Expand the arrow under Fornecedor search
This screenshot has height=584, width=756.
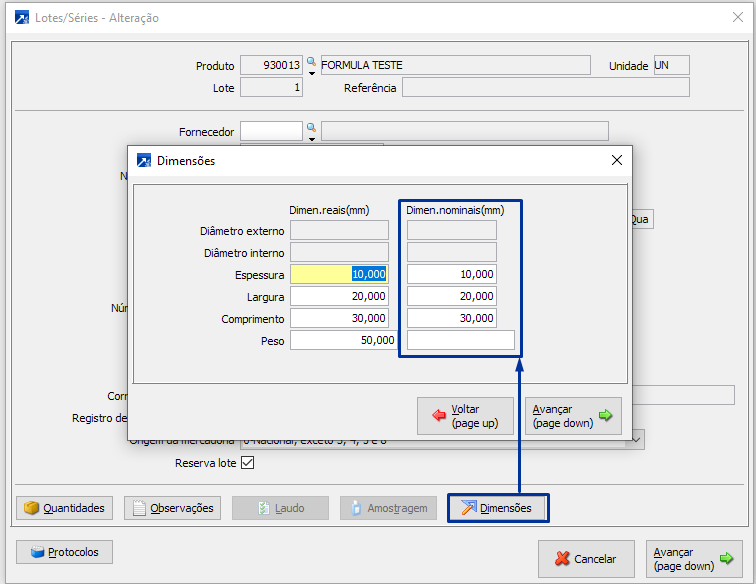click(x=312, y=139)
